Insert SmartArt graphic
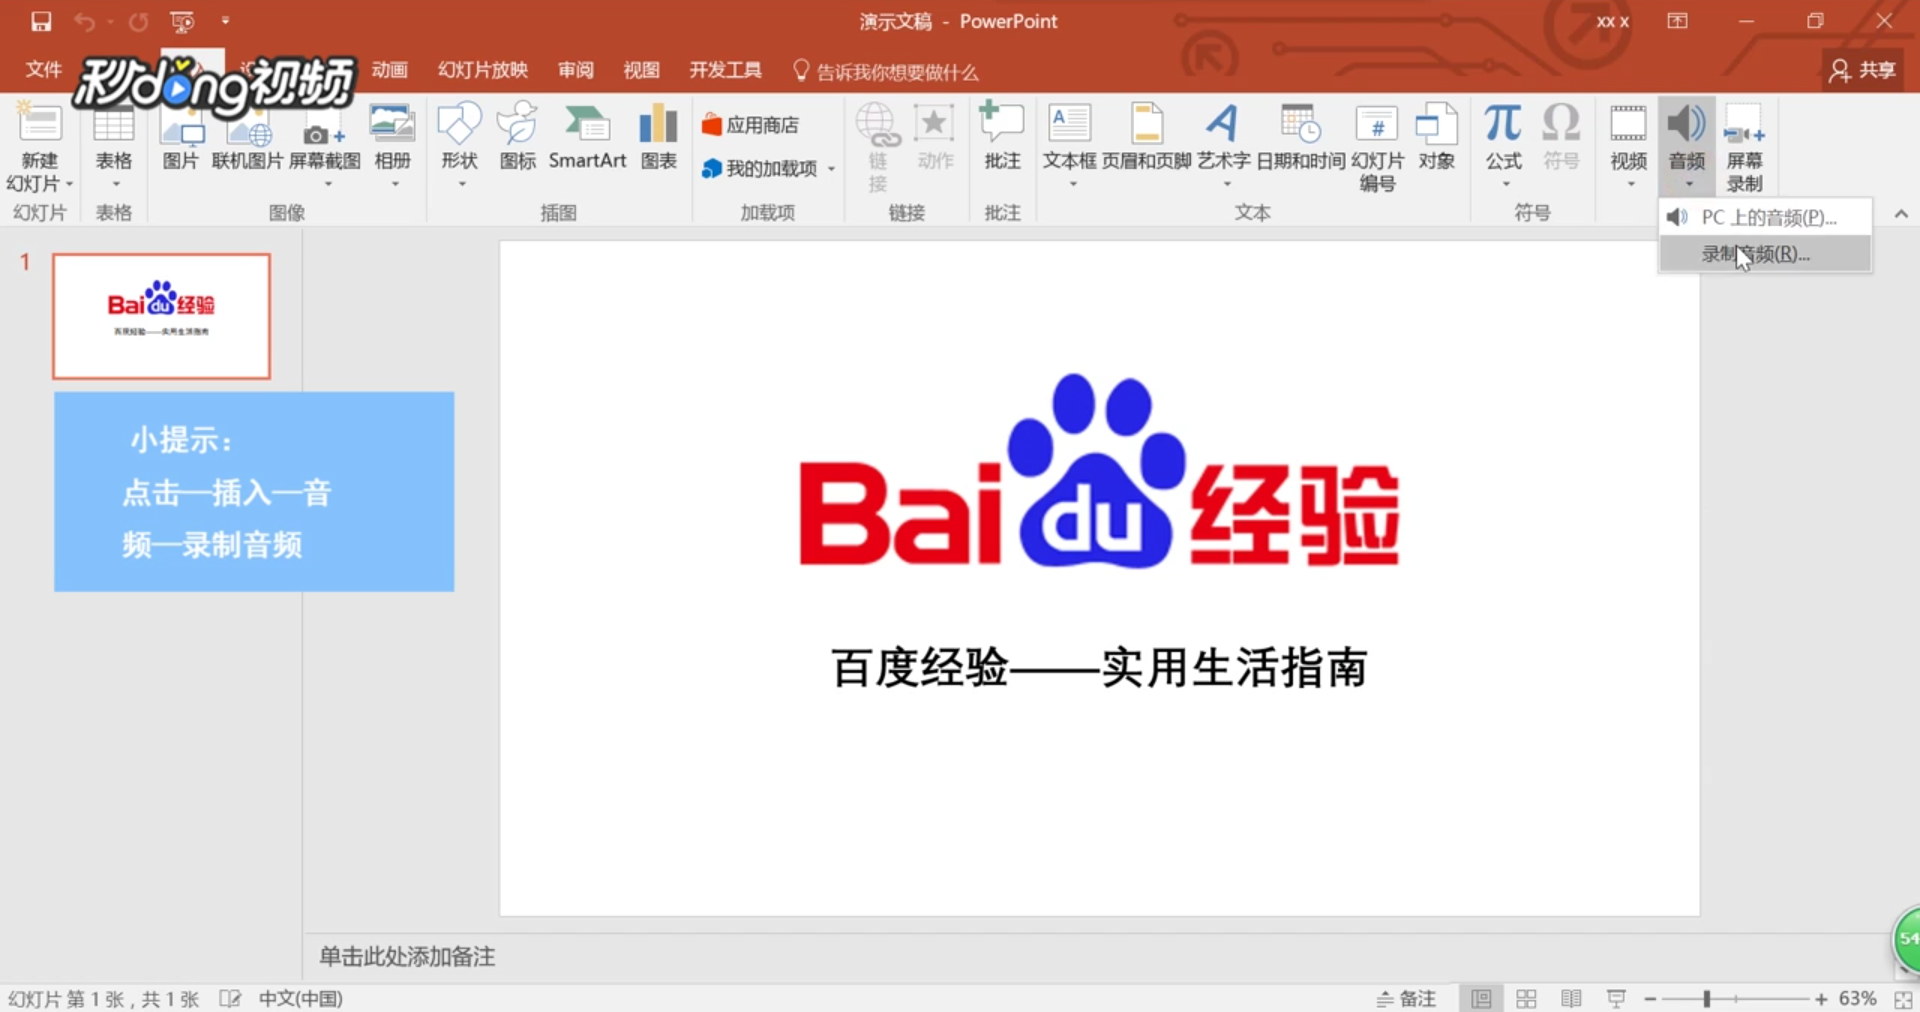The height and width of the screenshot is (1012, 1920). click(x=587, y=137)
